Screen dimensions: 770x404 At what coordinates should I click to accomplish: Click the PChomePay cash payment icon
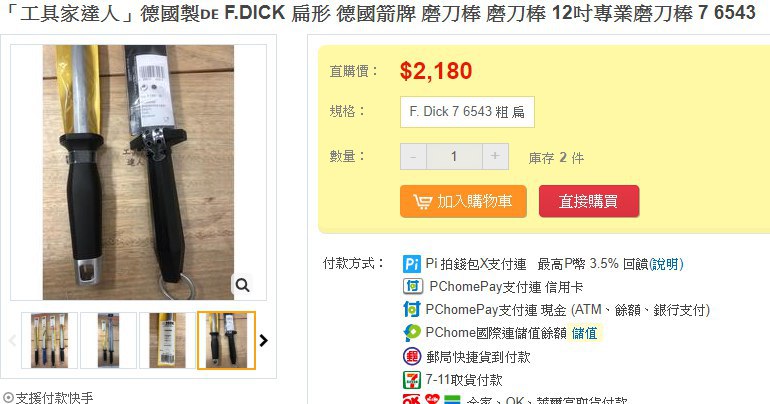[x=412, y=309]
